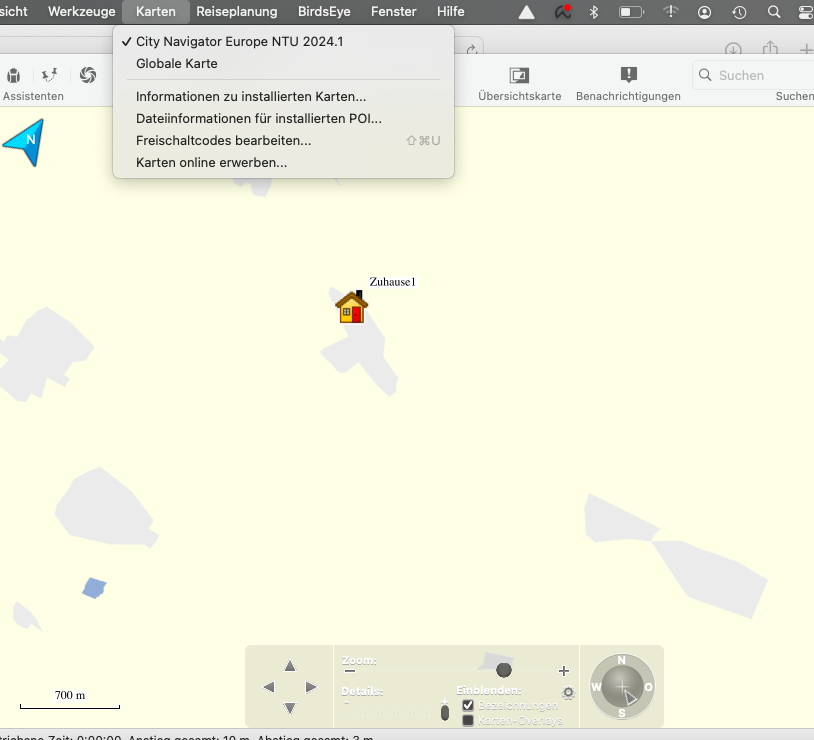Viewport: 814px width, 740px height.
Task: Click the blue north arrow indicator
Action: point(26,142)
